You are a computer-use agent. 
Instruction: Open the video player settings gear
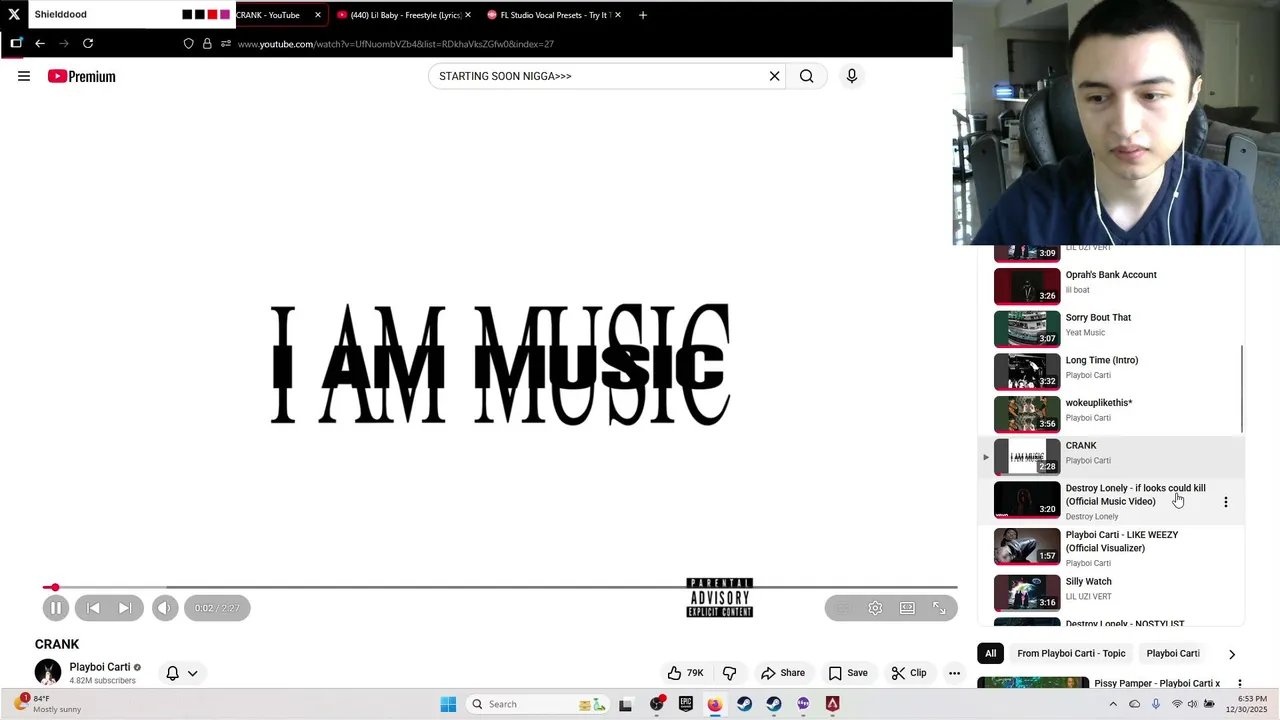tap(875, 608)
